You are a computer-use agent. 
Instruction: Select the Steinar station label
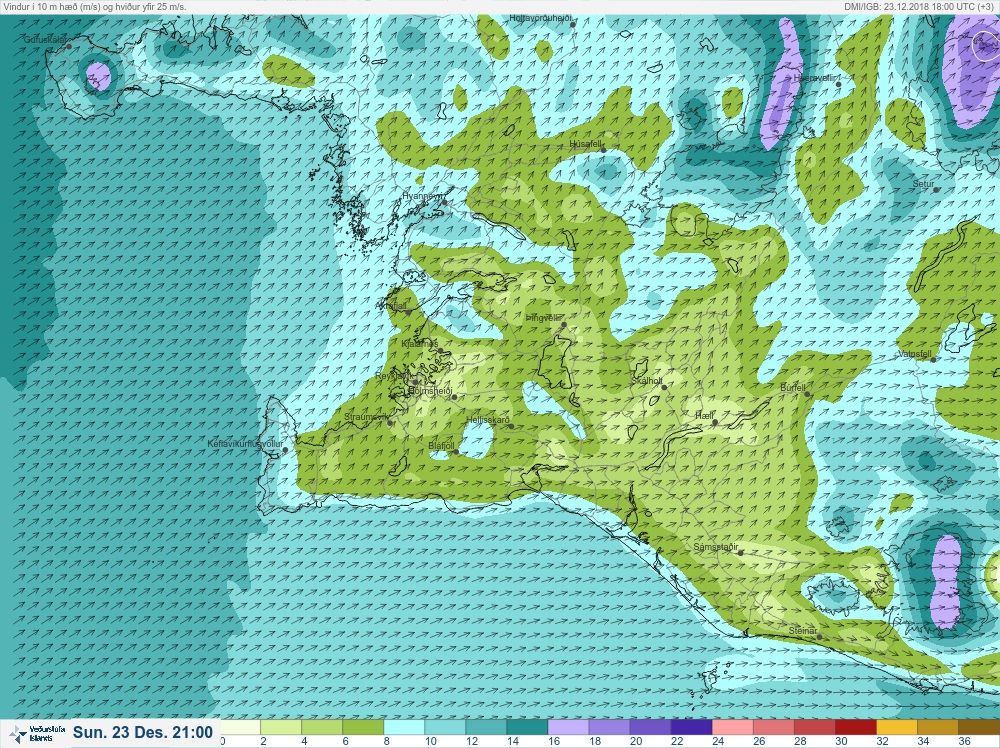802,631
